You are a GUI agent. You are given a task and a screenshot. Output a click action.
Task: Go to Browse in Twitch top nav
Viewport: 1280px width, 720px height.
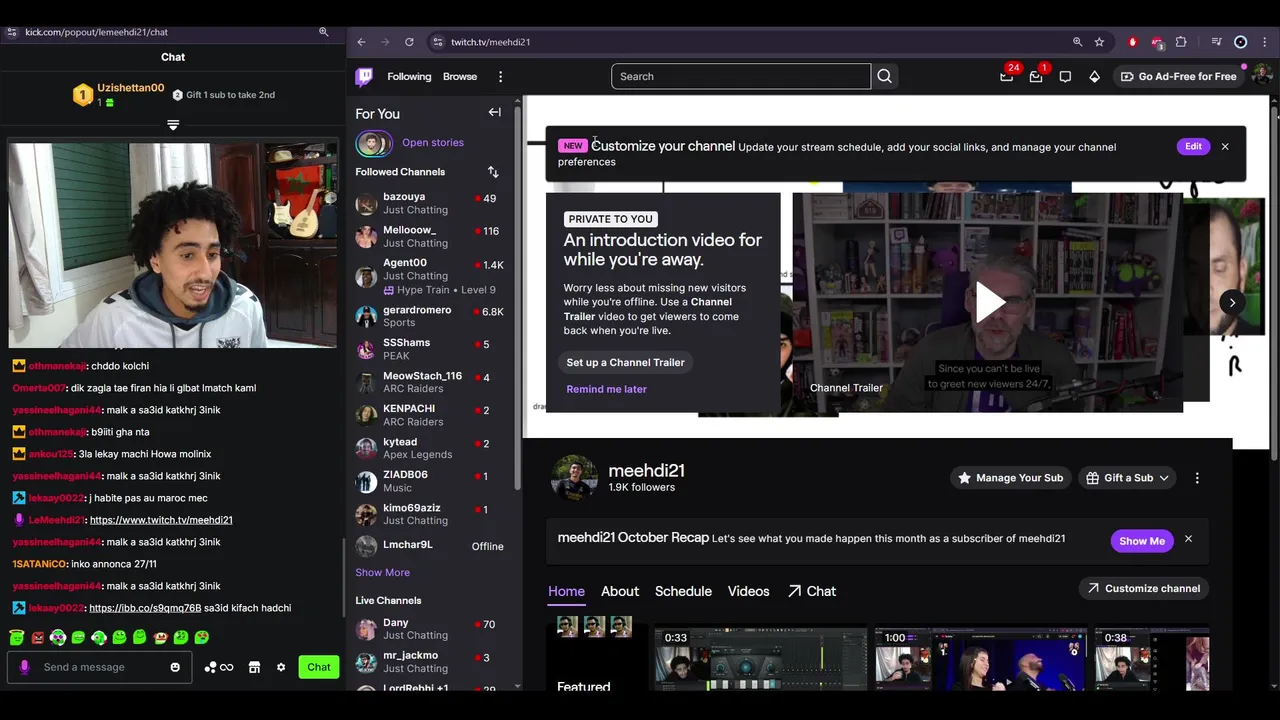click(460, 77)
